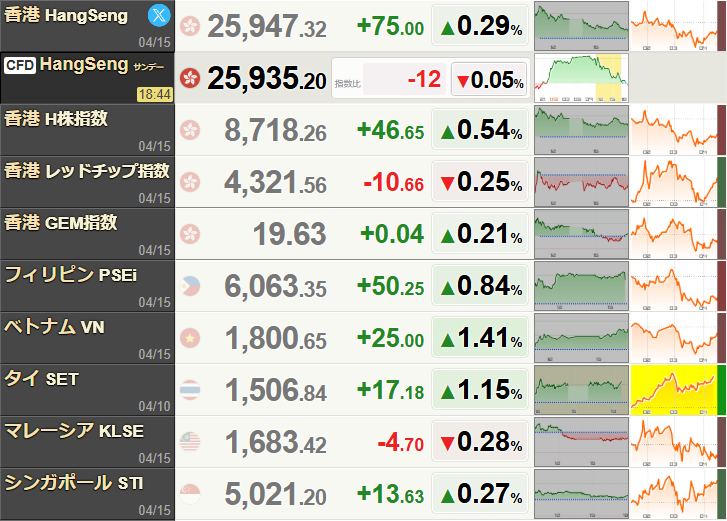The width and height of the screenshot is (727, 521).
Task: Click the ▲1.15% change badge
Action: (480, 389)
